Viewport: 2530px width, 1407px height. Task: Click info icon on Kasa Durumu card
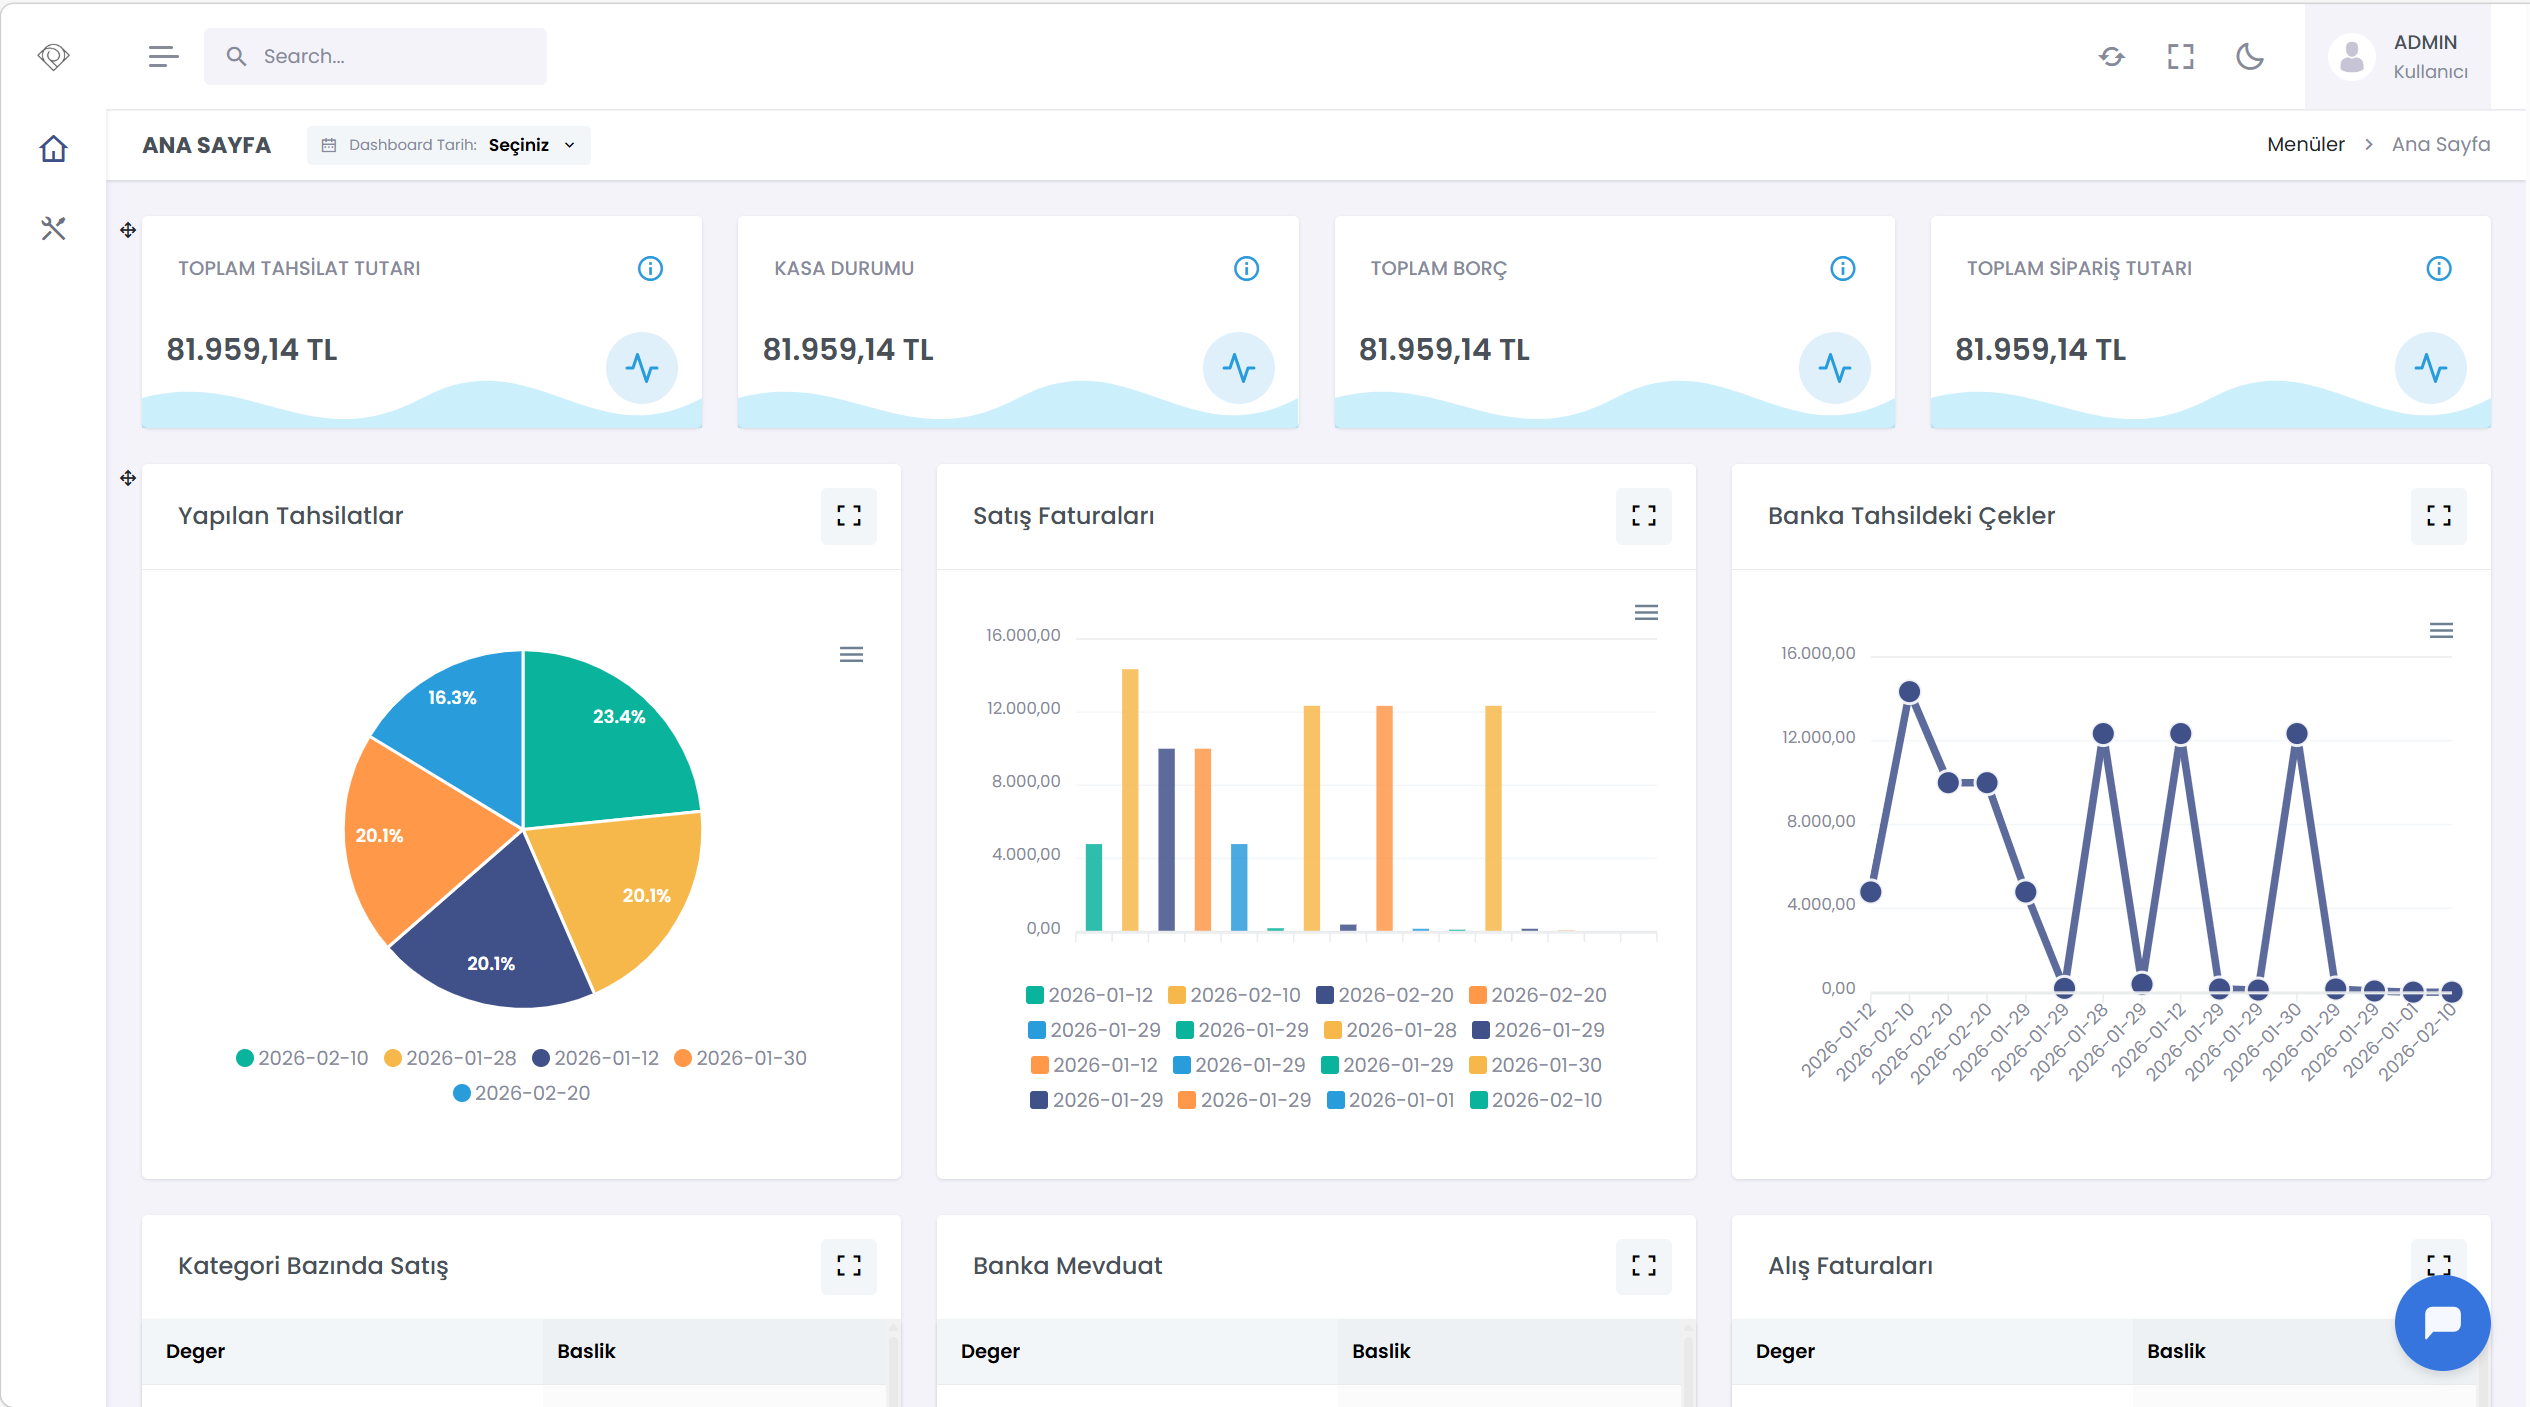(x=1246, y=269)
